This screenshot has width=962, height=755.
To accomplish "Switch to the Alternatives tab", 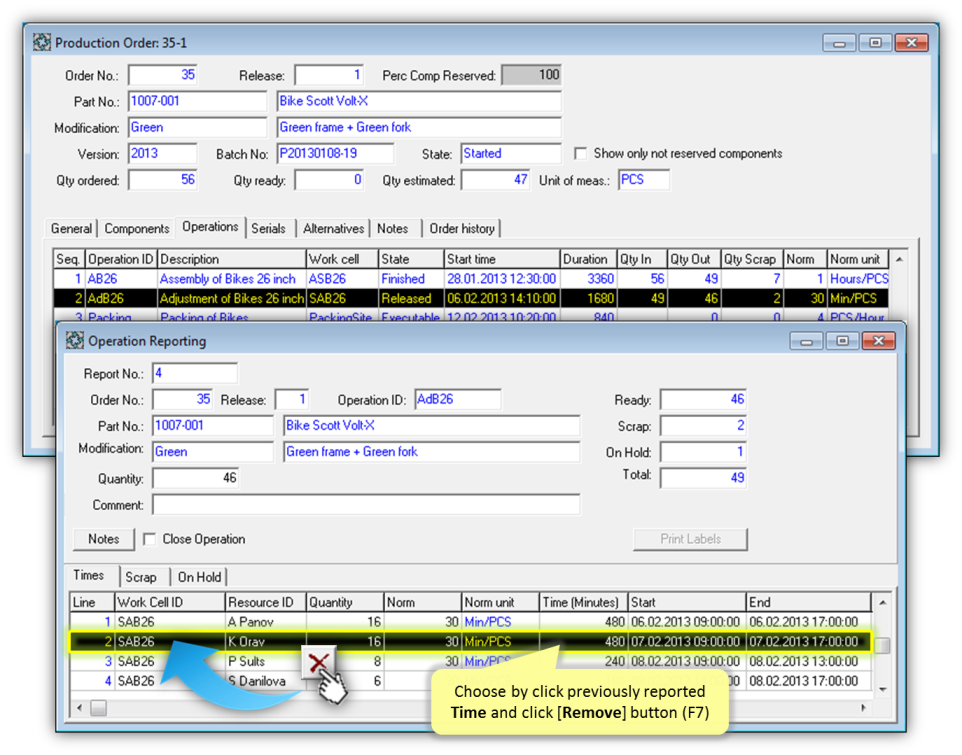I will (x=333, y=229).
